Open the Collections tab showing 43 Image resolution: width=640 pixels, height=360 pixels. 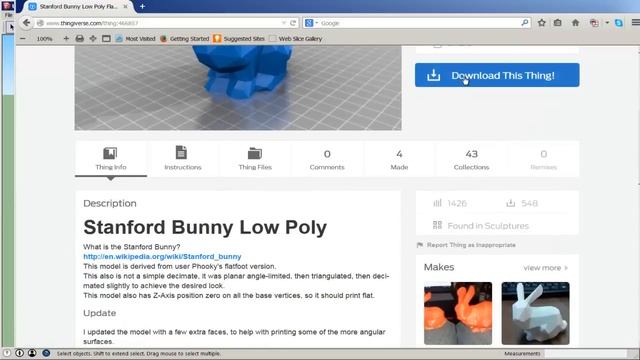click(x=471, y=159)
